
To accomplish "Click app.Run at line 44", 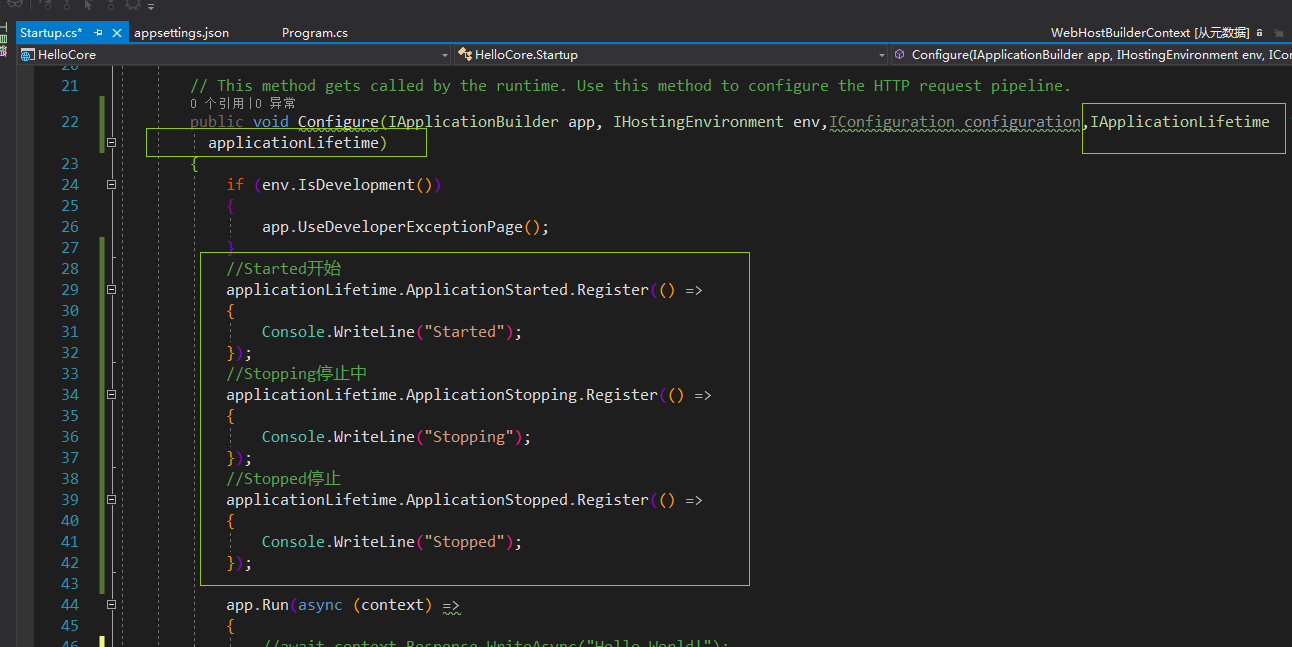I will [257, 605].
